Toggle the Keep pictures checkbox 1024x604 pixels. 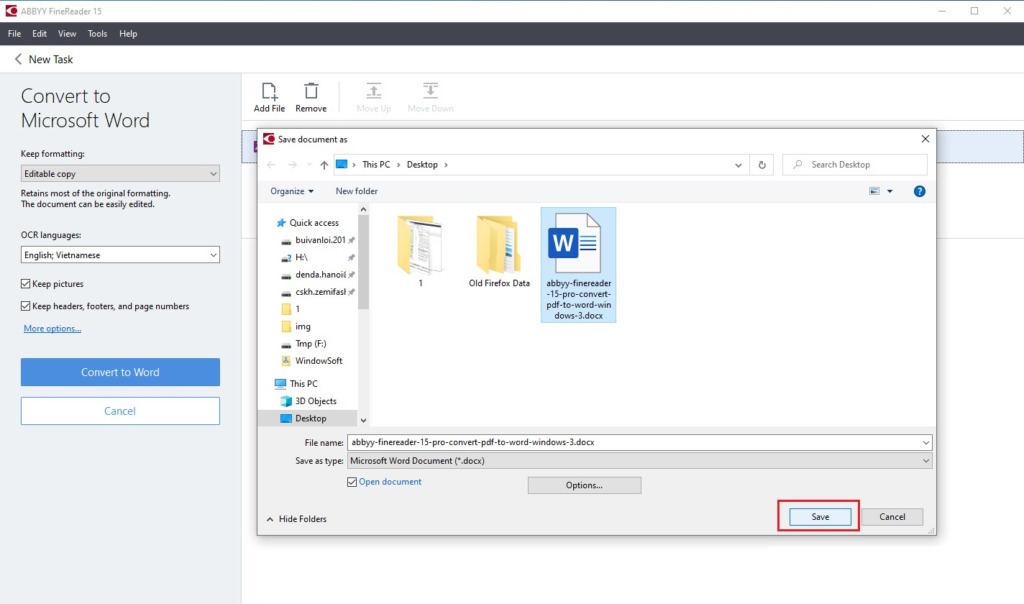(x=26, y=284)
